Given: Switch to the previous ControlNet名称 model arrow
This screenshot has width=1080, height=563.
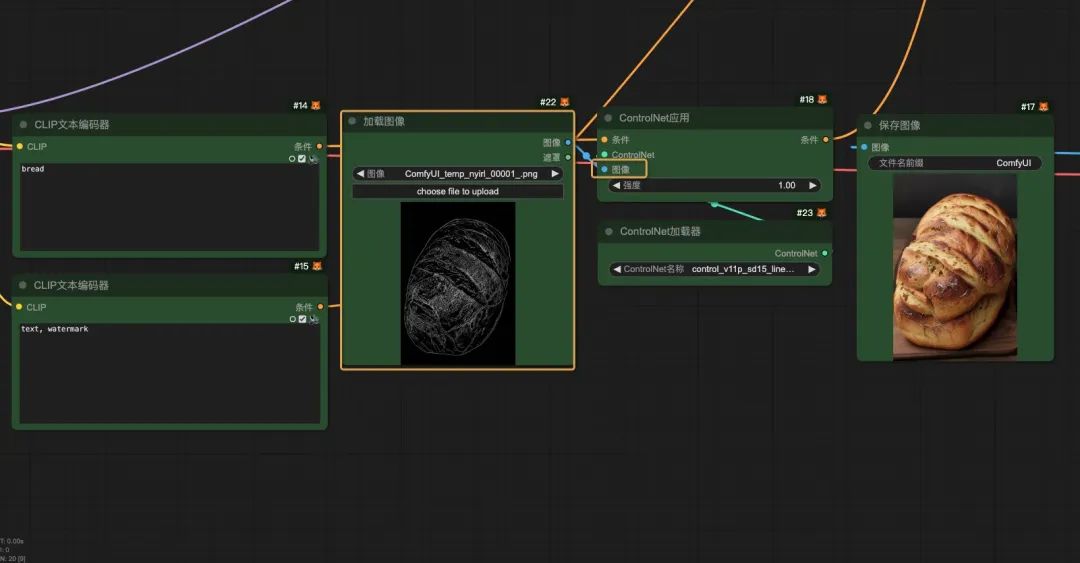Looking at the screenshot, I should (617, 269).
